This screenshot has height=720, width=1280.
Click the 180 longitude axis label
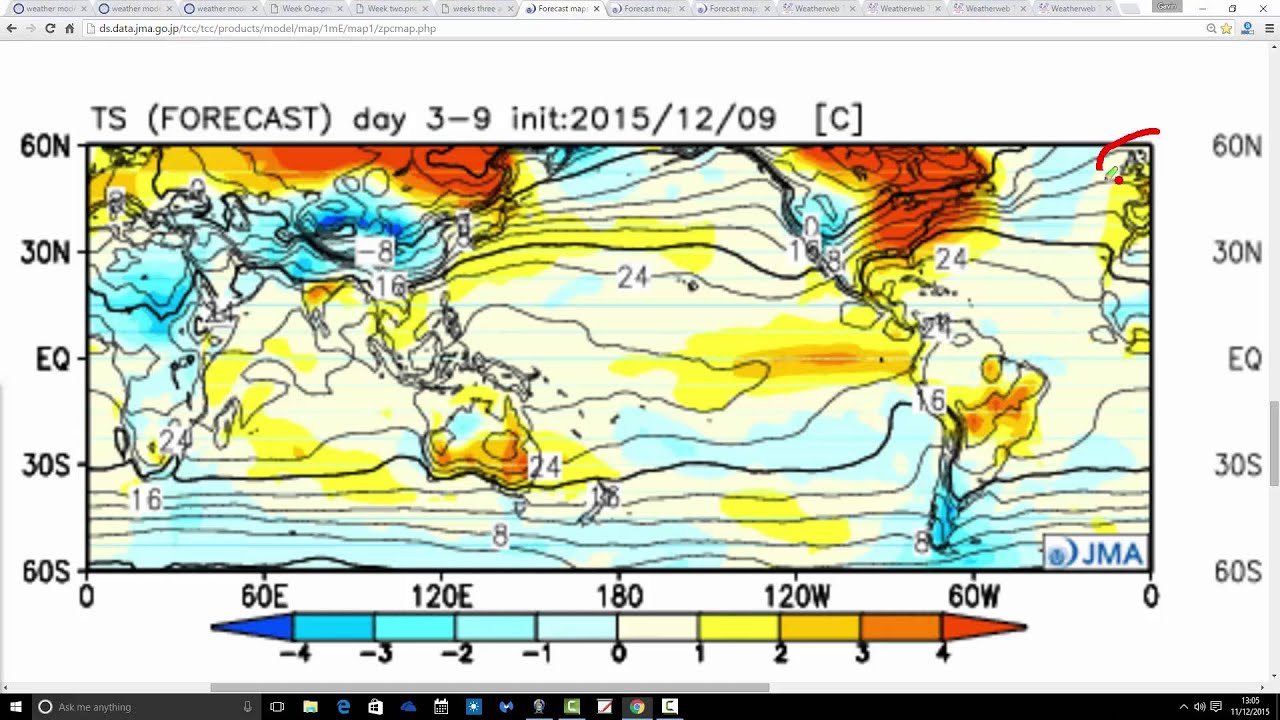click(619, 597)
